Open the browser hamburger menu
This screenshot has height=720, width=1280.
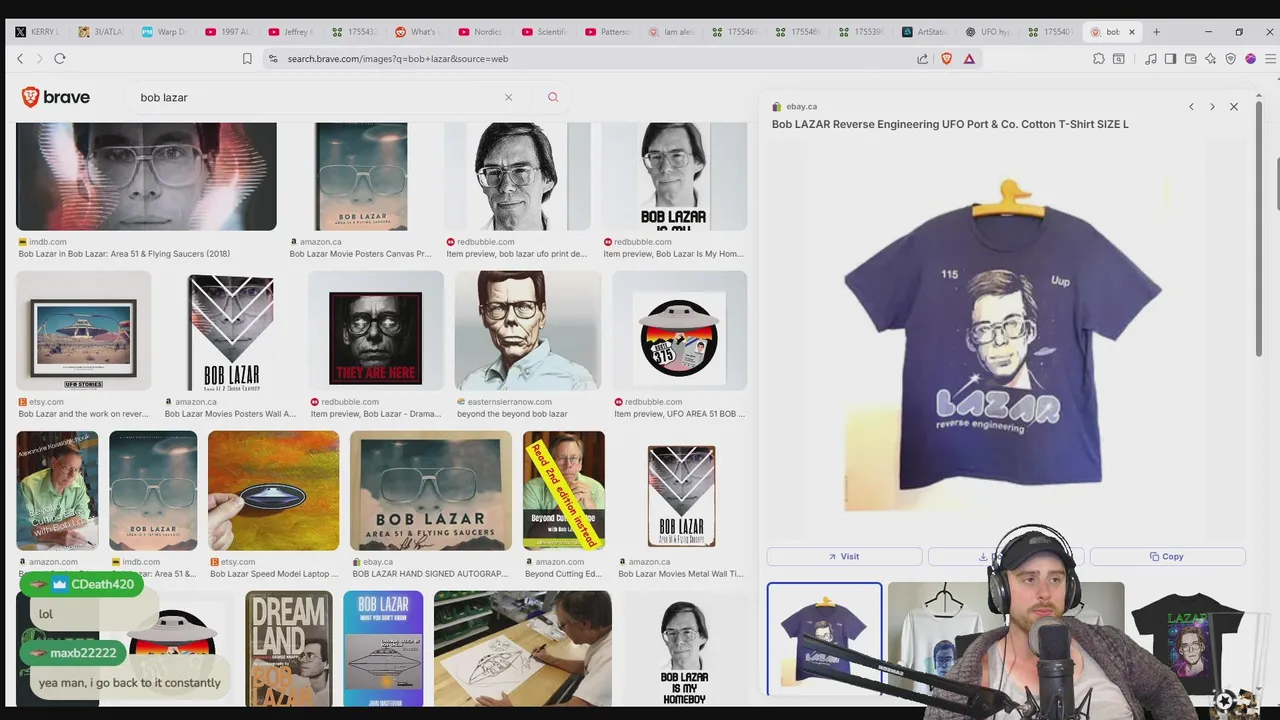tap(1270, 59)
